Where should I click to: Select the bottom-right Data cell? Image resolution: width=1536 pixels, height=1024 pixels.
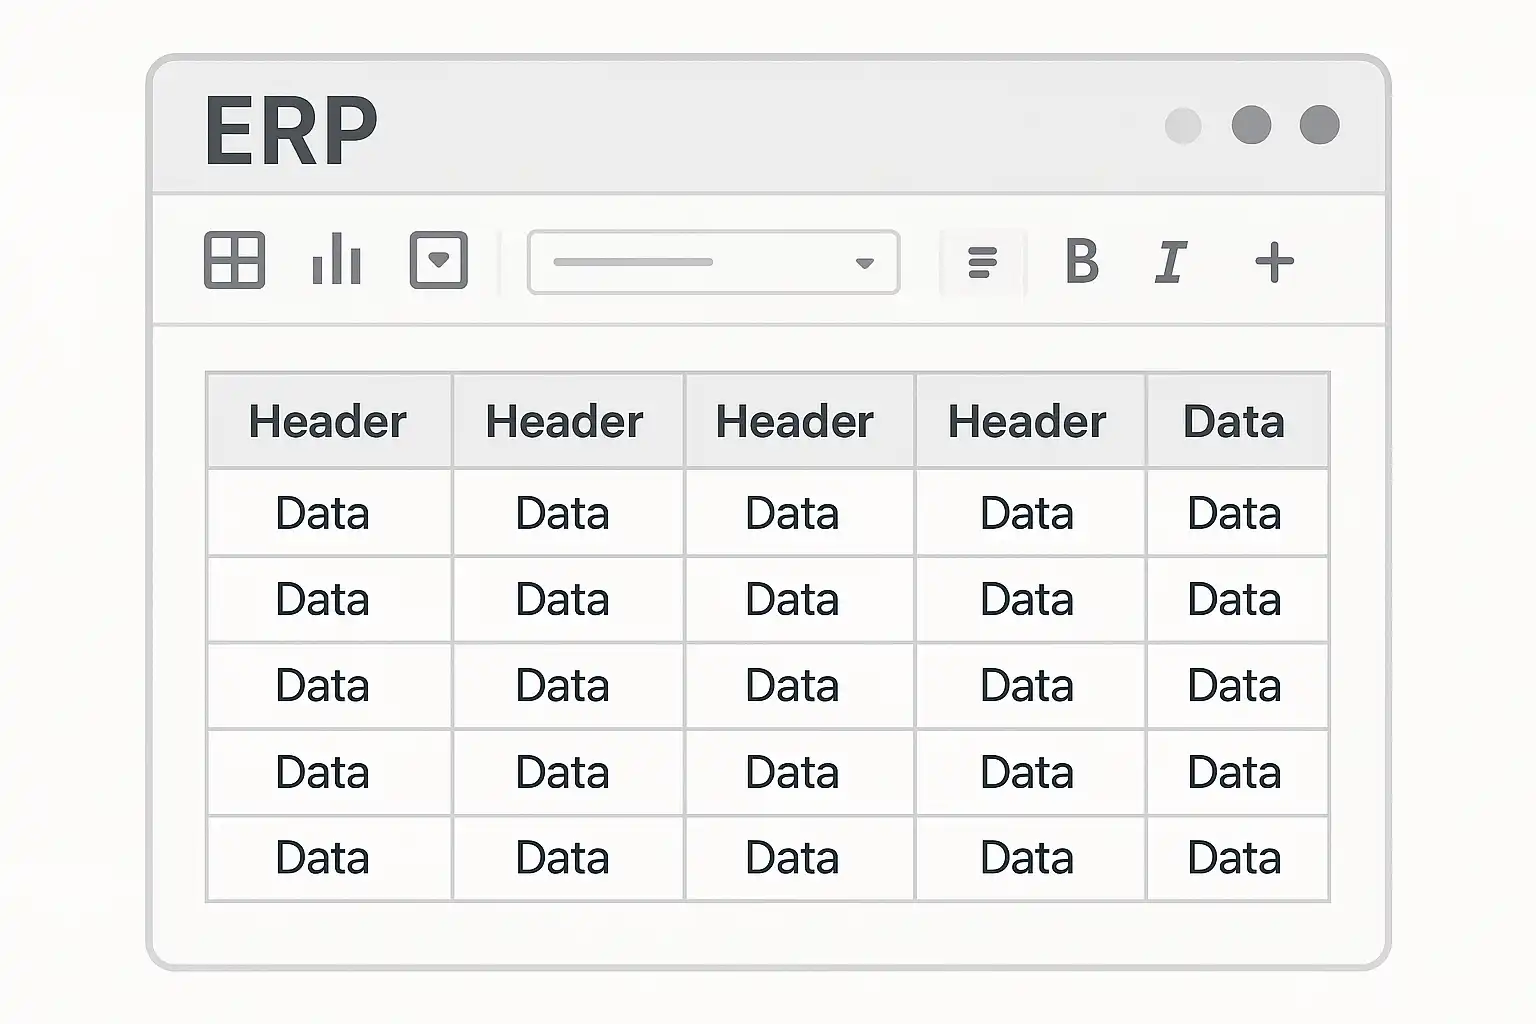point(1234,858)
